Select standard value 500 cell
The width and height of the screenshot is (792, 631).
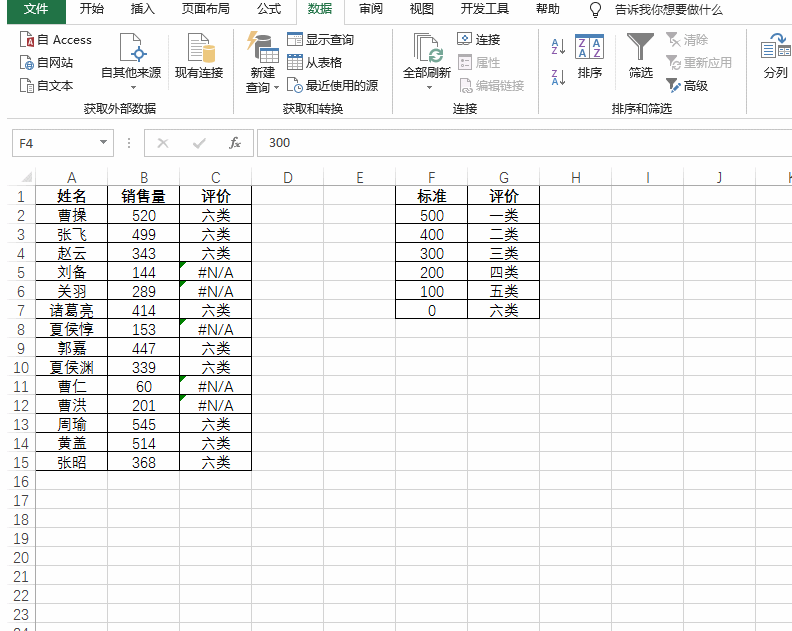coord(431,216)
